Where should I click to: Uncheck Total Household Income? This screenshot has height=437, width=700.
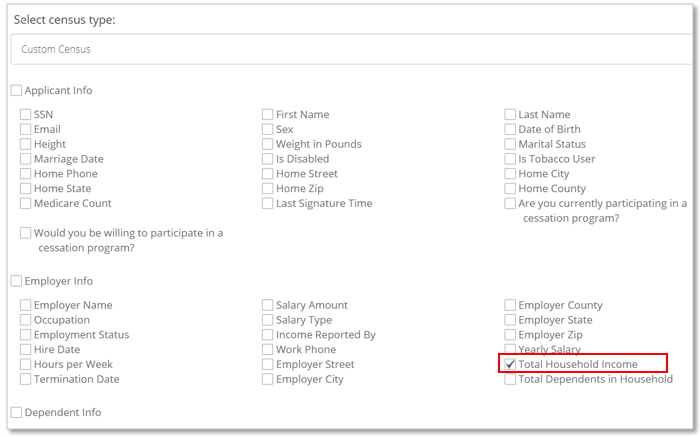click(510, 364)
